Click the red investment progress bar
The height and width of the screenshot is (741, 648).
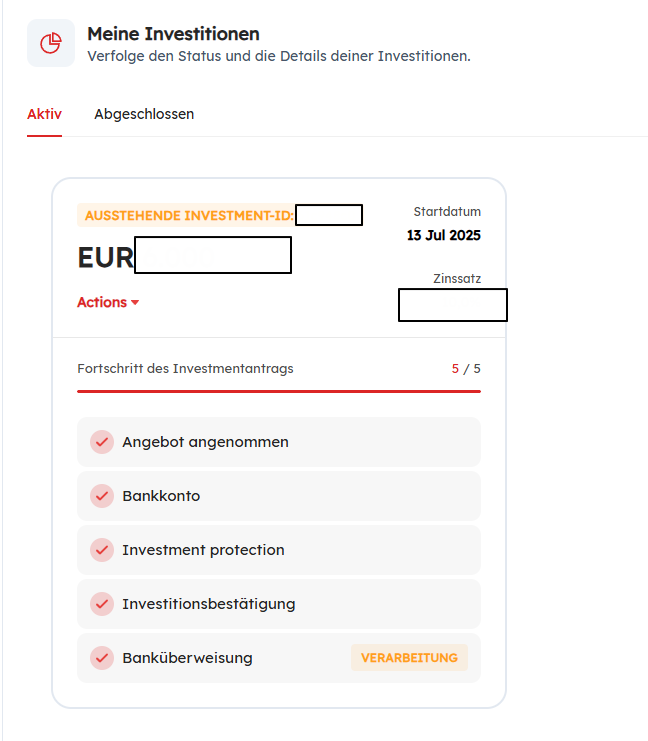point(278,391)
